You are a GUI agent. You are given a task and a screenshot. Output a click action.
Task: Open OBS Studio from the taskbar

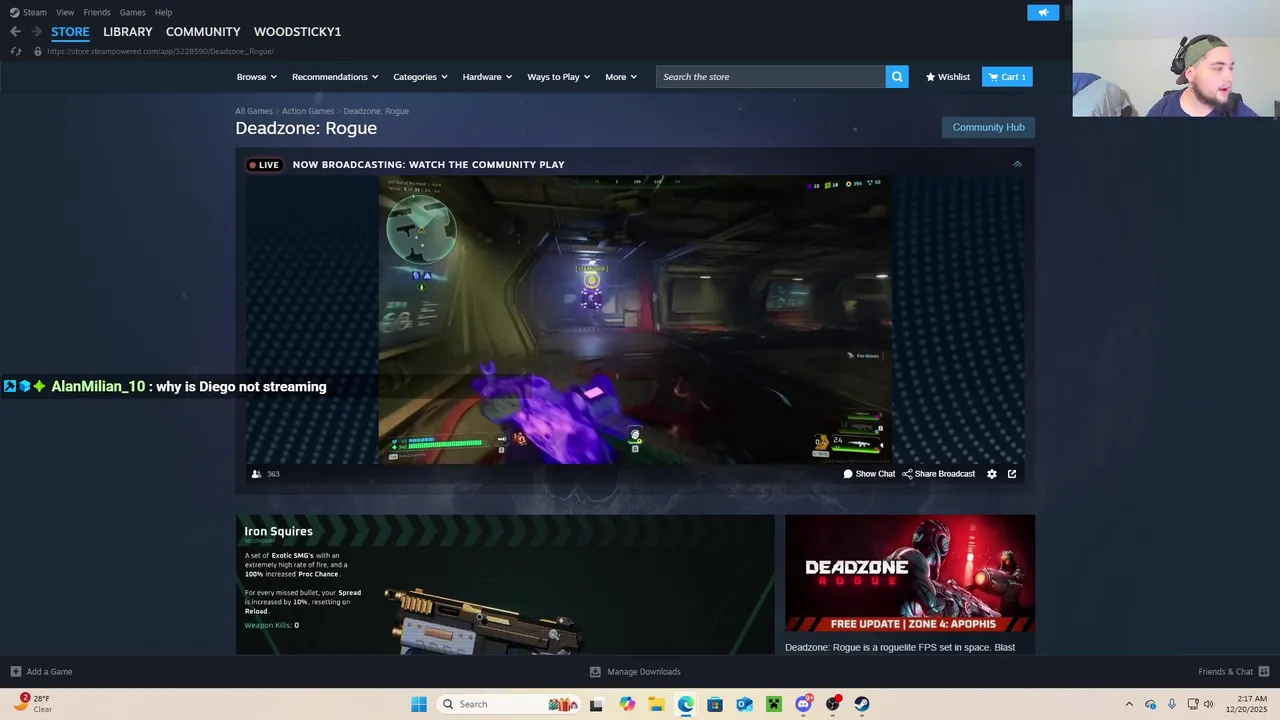[832, 704]
